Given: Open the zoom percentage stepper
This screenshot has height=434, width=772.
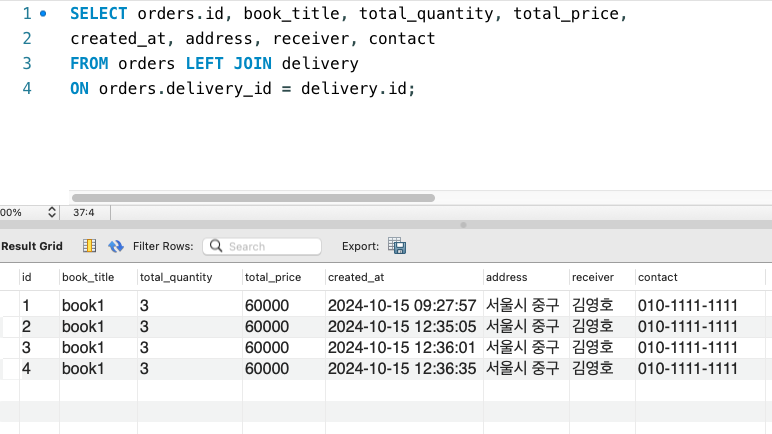Looking at the screenshot, I should click(52, 212).
